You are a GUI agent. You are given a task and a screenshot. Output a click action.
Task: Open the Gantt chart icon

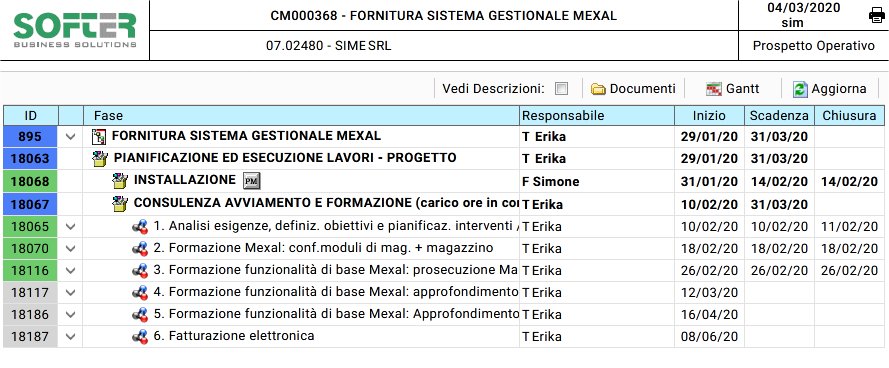[x=714, y=89]
